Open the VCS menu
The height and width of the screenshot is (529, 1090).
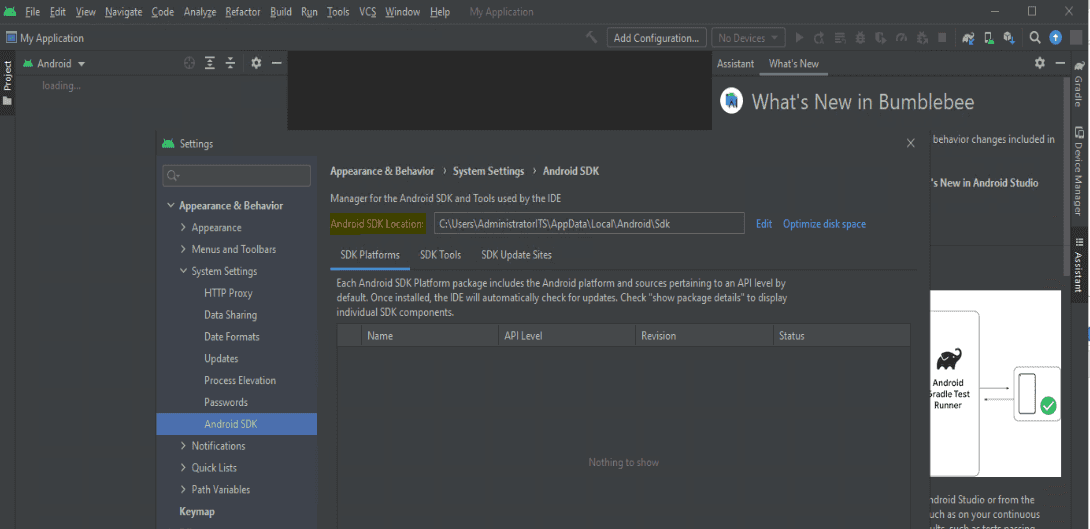tap(368, 12)
